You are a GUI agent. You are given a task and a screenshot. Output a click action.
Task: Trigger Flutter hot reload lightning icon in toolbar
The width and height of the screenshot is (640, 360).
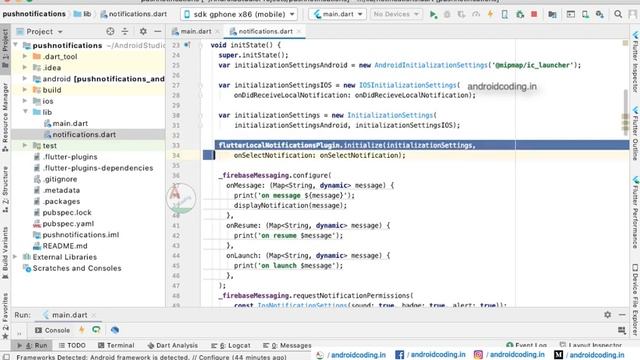[x=490, y=14]
